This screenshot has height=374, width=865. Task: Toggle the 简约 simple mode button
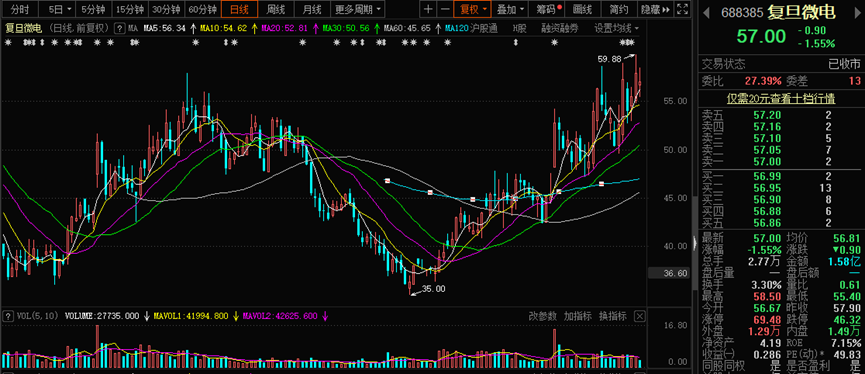point(618,9)
